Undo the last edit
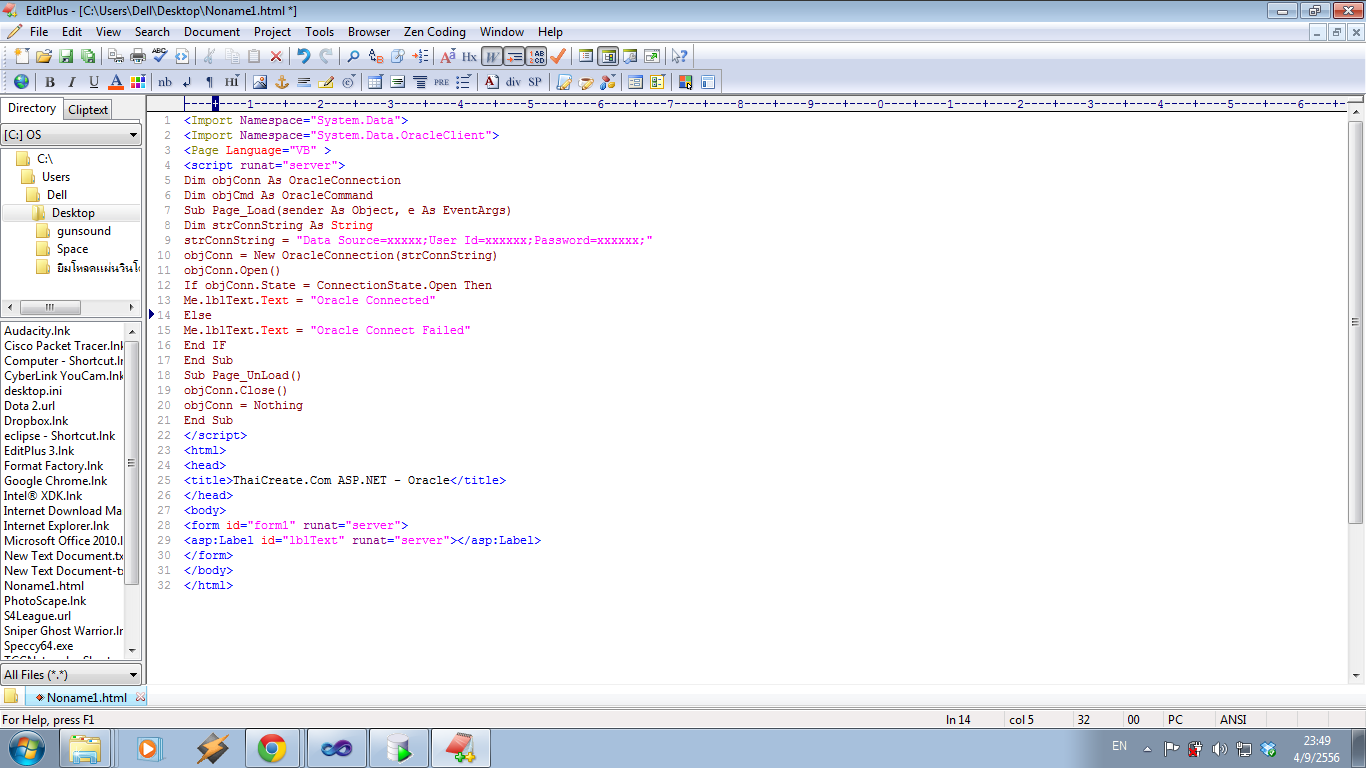 303,56
